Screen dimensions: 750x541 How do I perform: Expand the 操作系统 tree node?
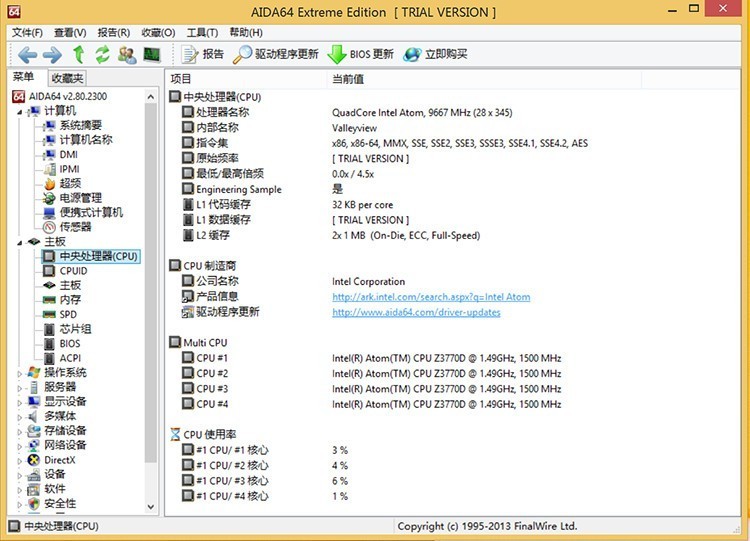click(x=20, y=372)
